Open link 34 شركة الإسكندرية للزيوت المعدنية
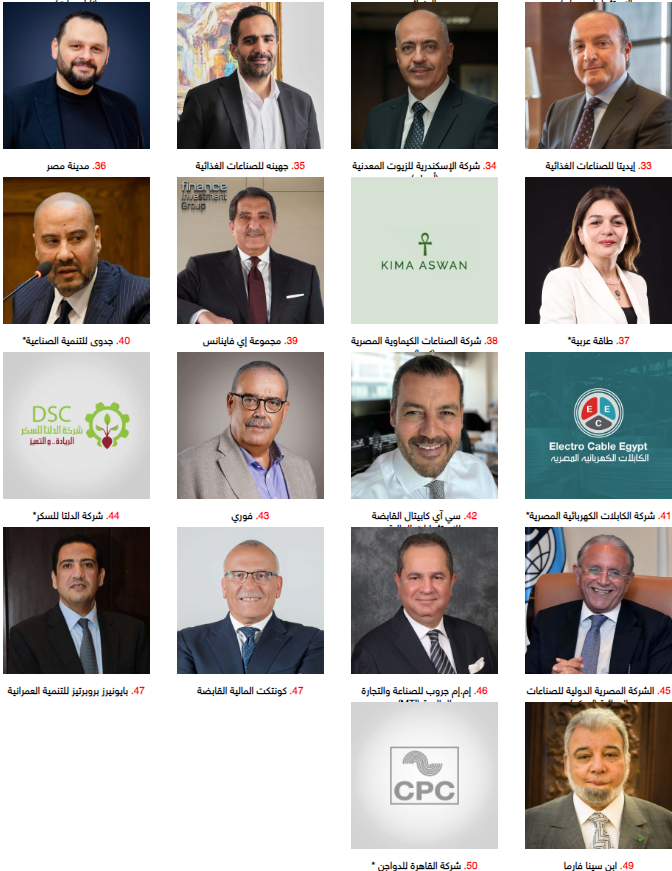Image resolution: width=672 pixels, height=871 pixels. [x=424, y=166]
